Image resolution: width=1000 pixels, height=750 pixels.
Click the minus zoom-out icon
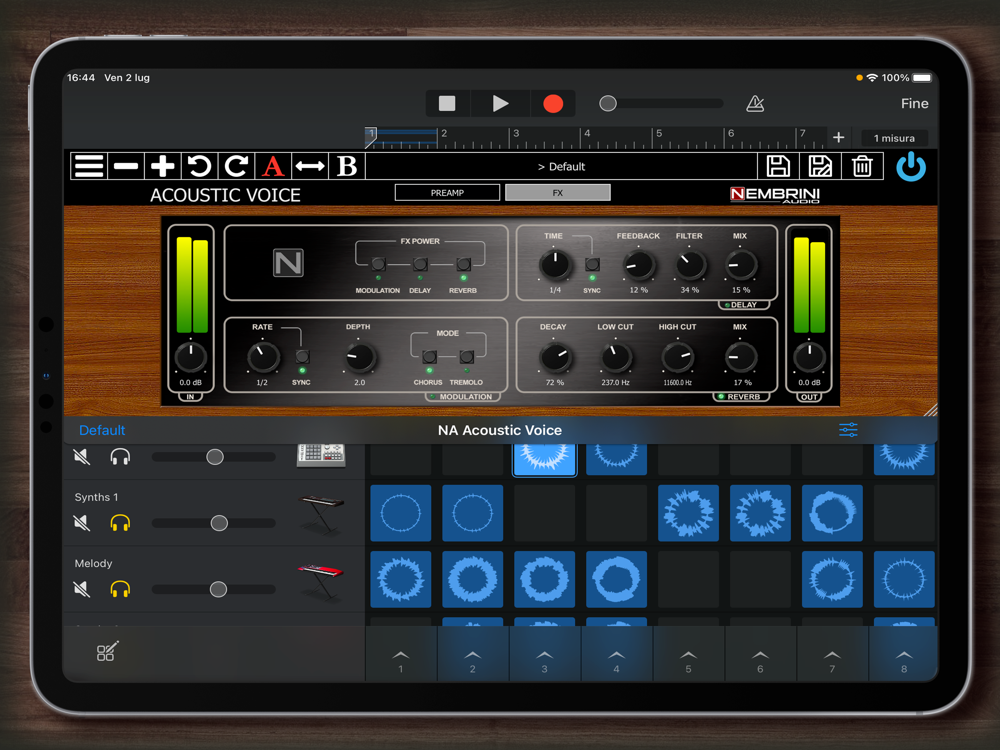pos(126,166)
